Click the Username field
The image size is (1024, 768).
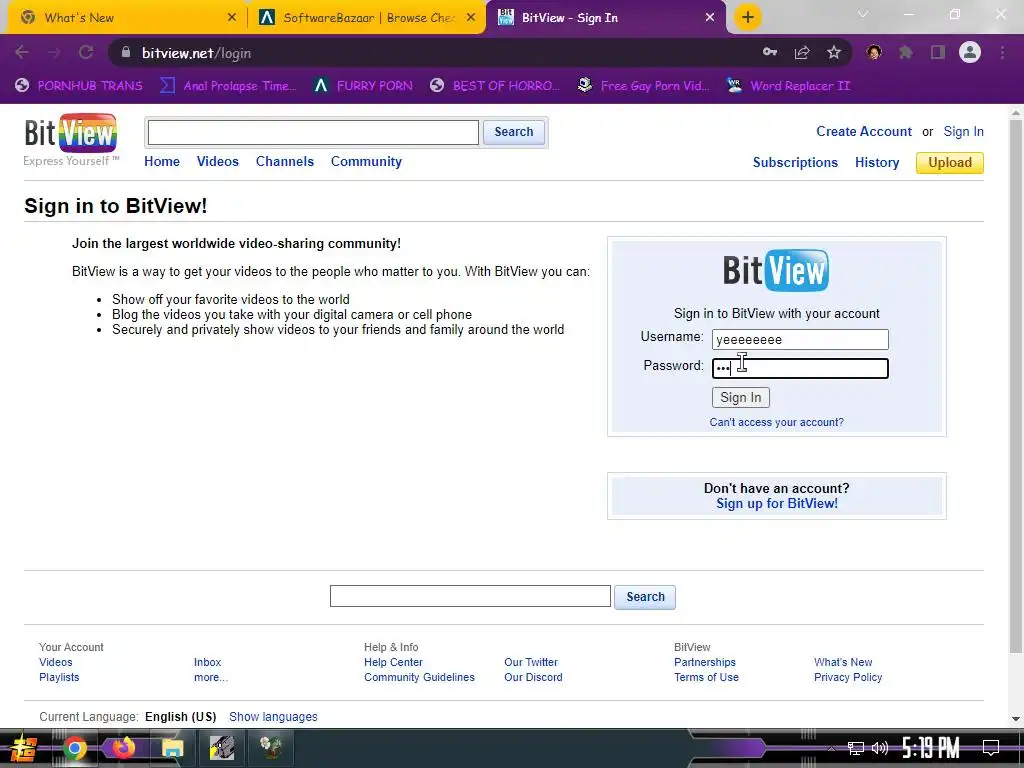[x=800, y=340]
